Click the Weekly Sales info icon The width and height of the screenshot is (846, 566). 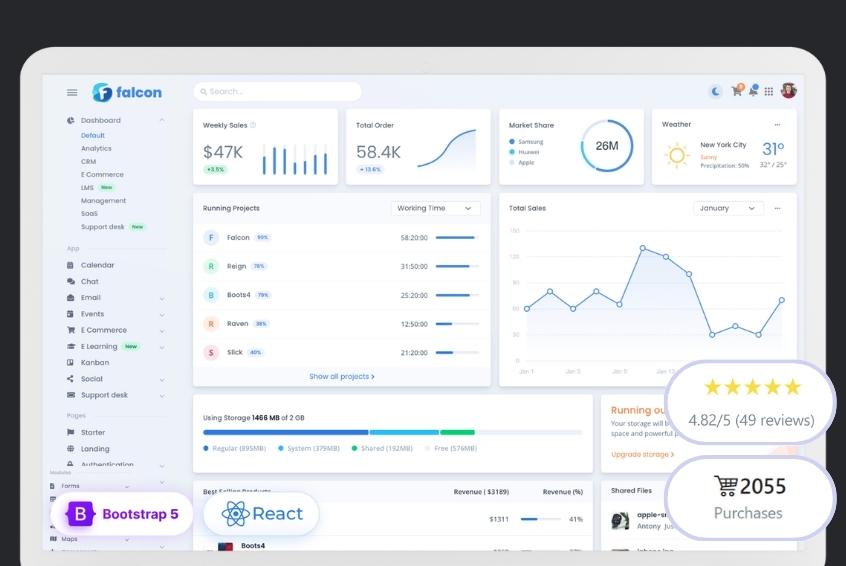coord(253,125)
